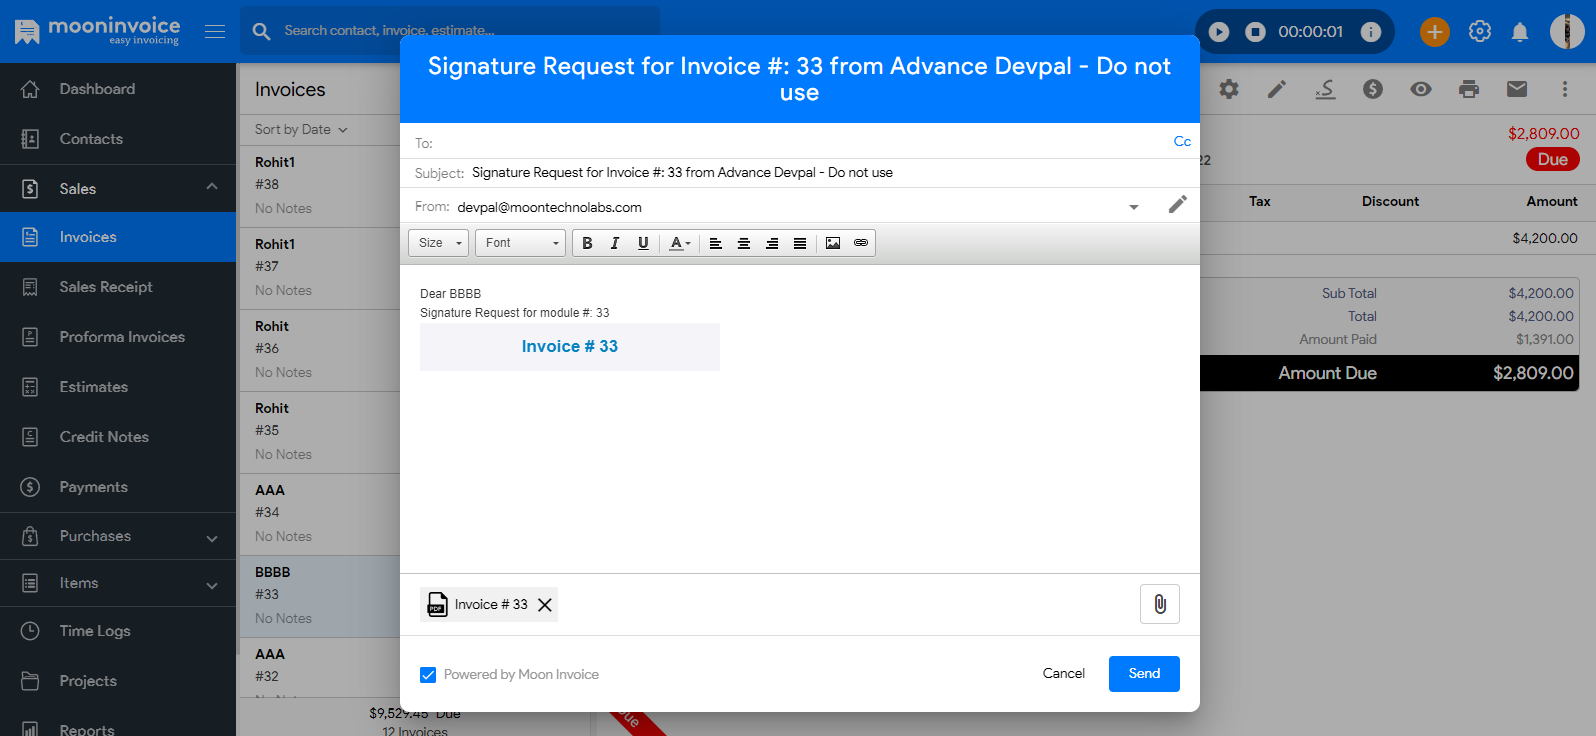
Task: Click the edit pencil beside From address
Action: [x=1177, y=205]
